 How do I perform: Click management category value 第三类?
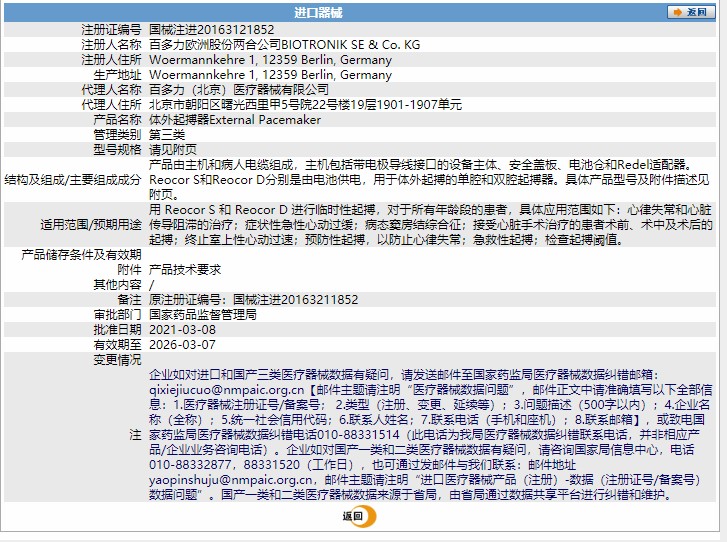tap(167, 135)
